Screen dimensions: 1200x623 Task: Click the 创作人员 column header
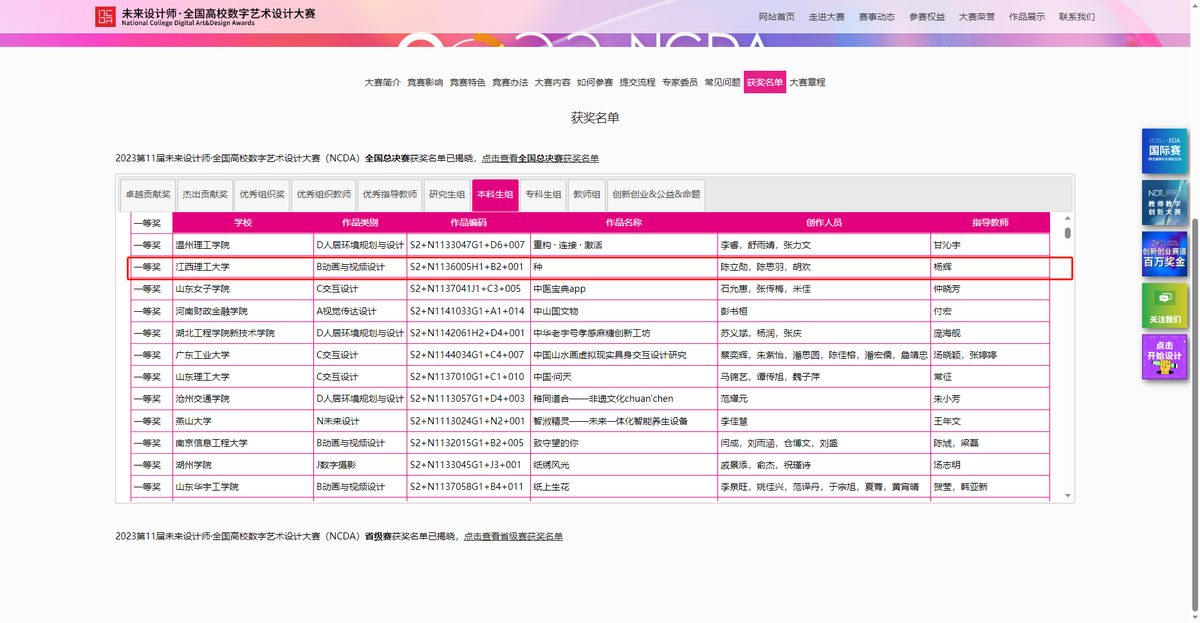coord(824,222)
